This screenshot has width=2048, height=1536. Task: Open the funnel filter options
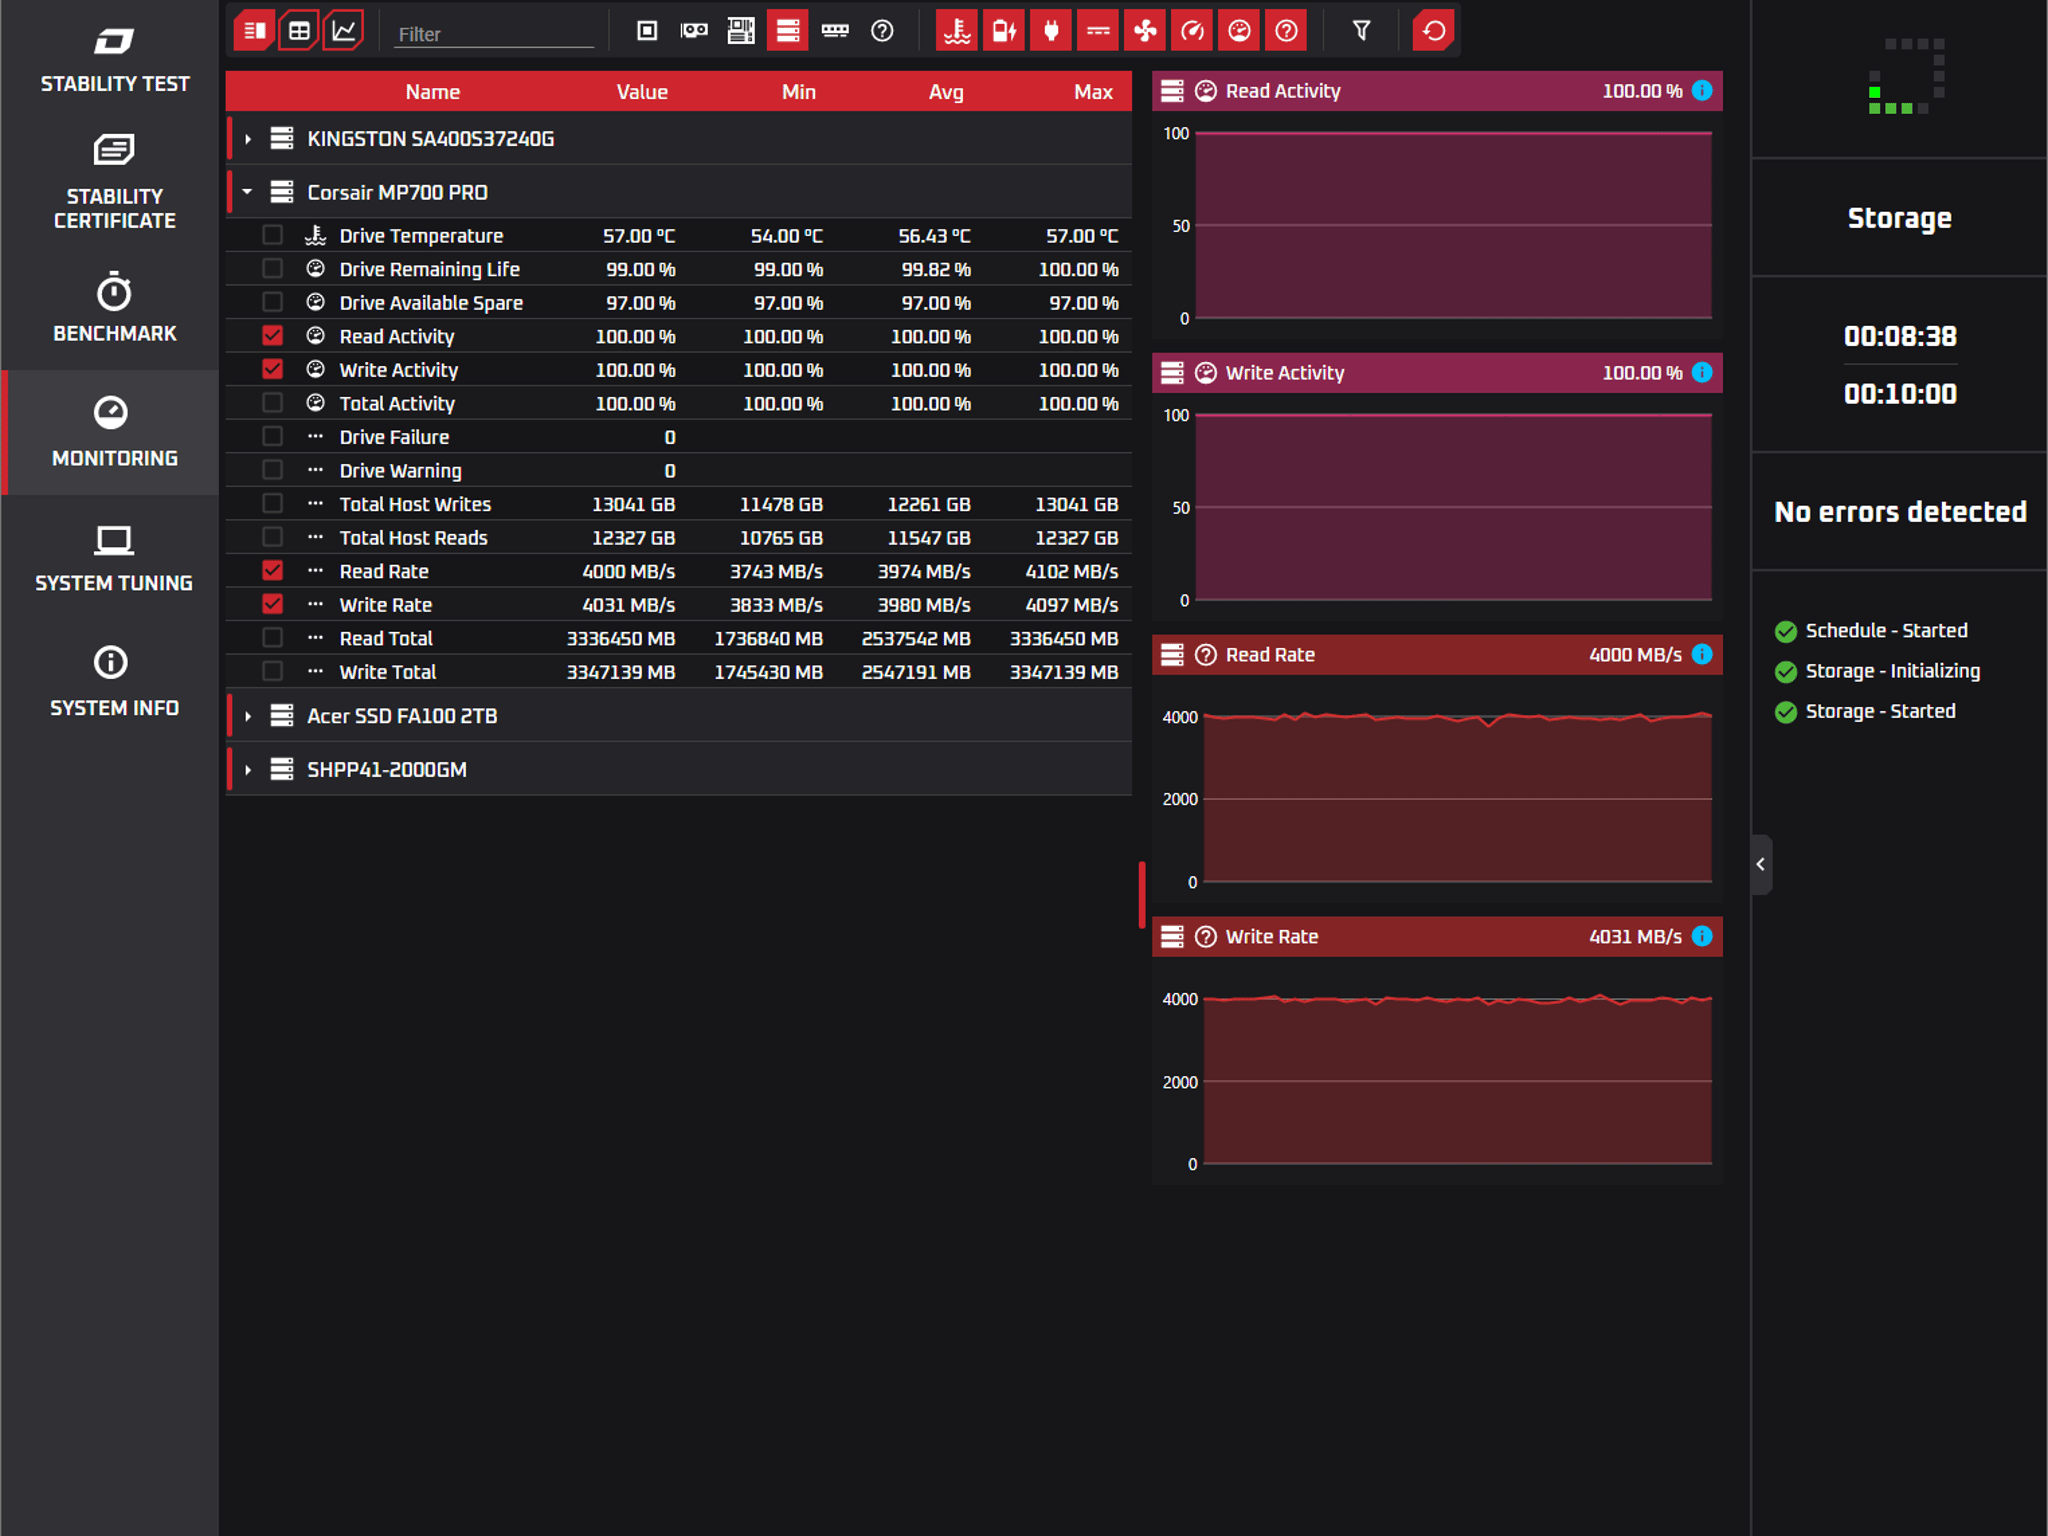coord(1361,31)
